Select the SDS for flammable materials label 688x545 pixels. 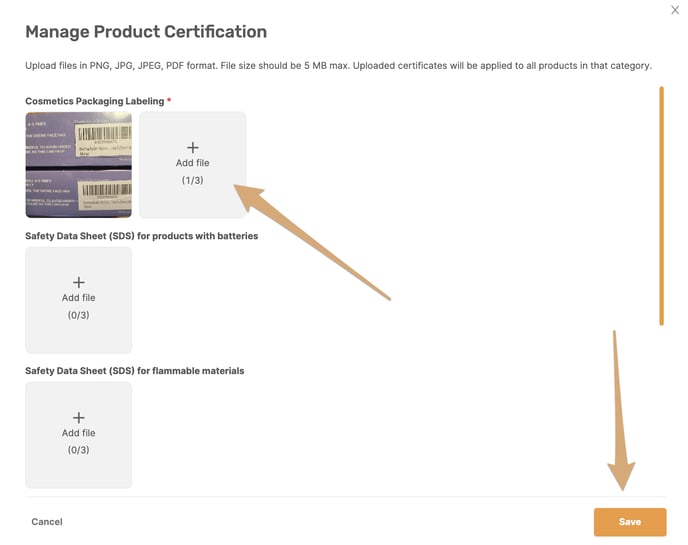coord(134,371)
